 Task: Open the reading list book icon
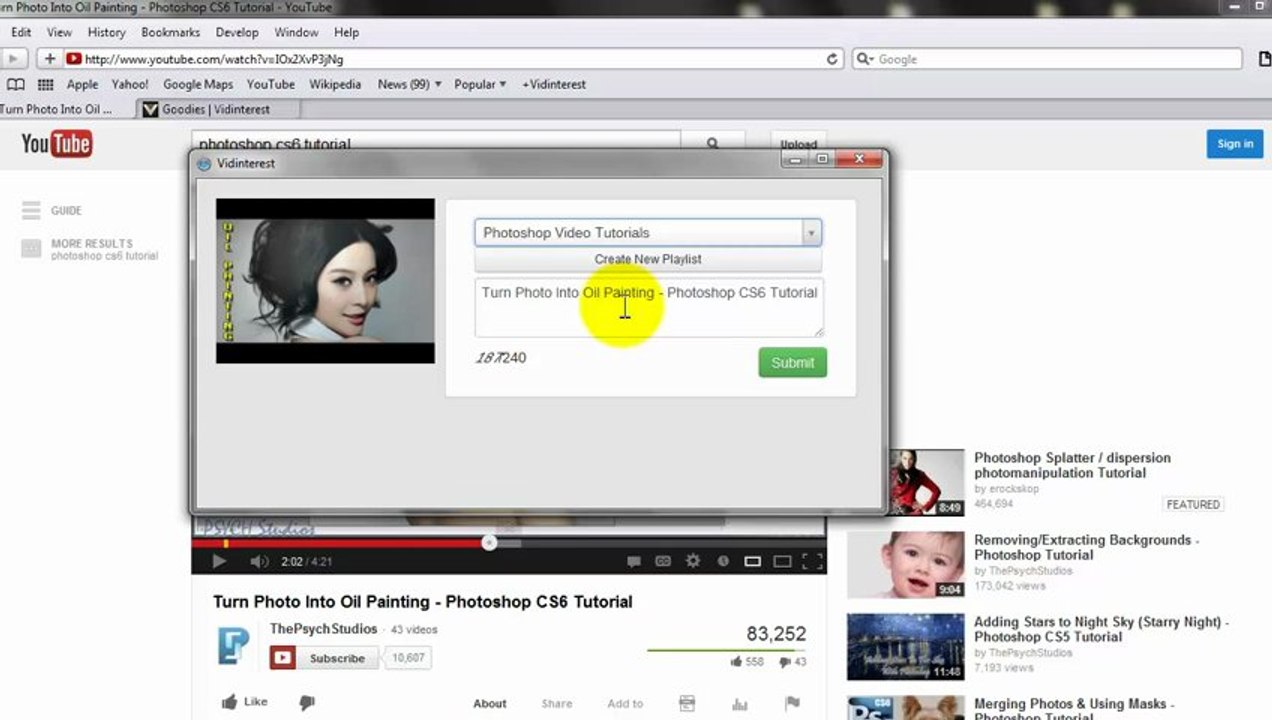tap(16, 84)
